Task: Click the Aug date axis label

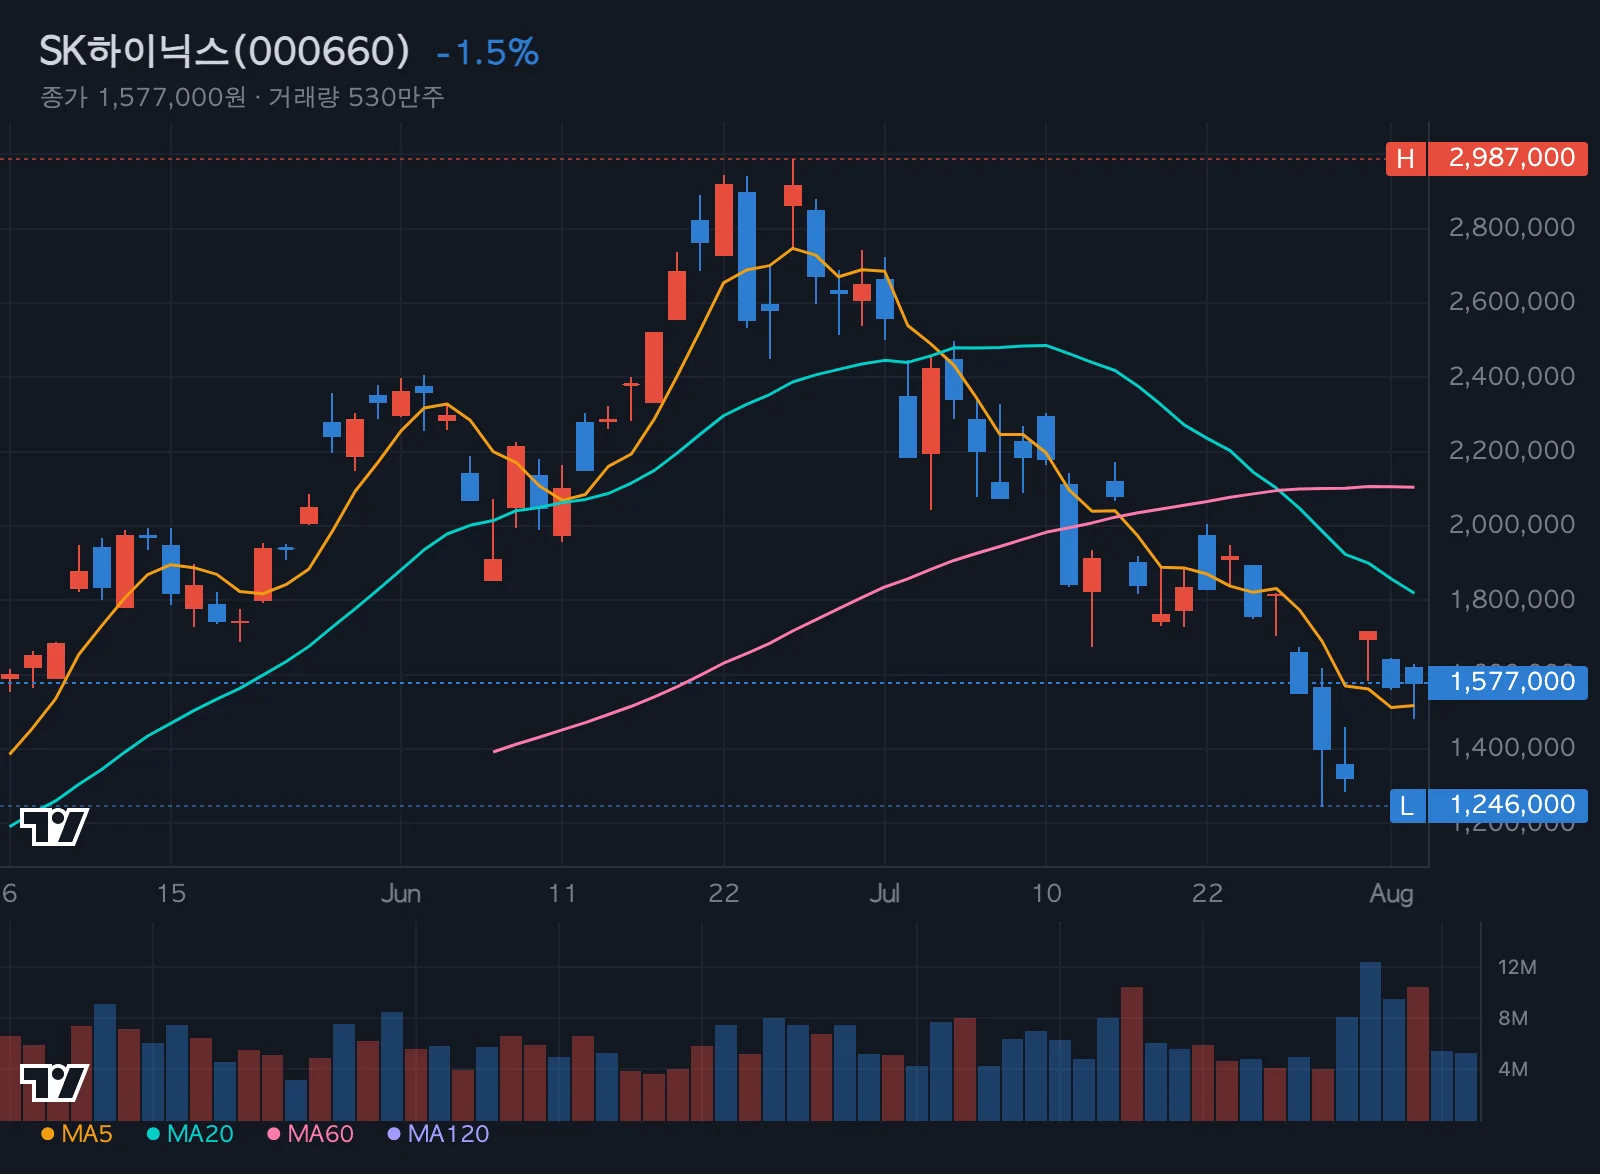Action: click(x=1391, y=894)
